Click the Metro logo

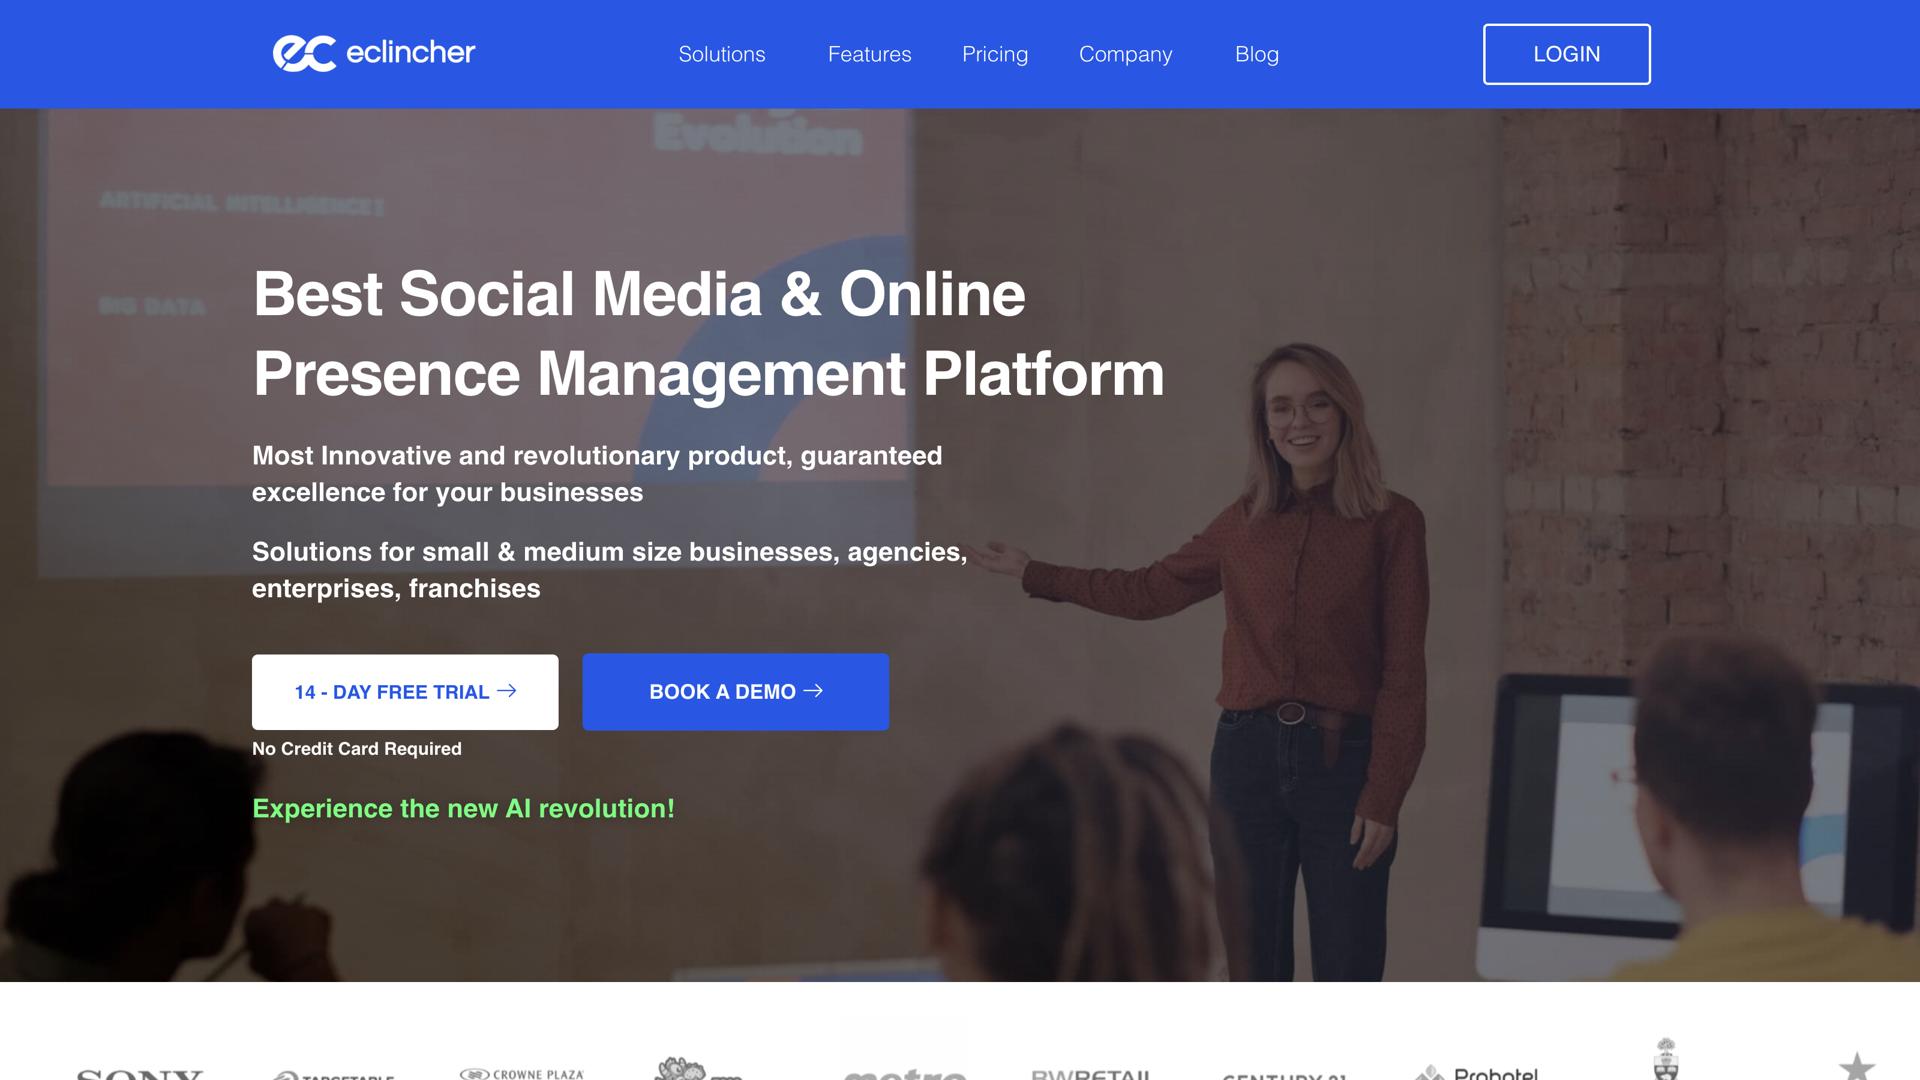pyautogui.click(x=905, y=1074)
